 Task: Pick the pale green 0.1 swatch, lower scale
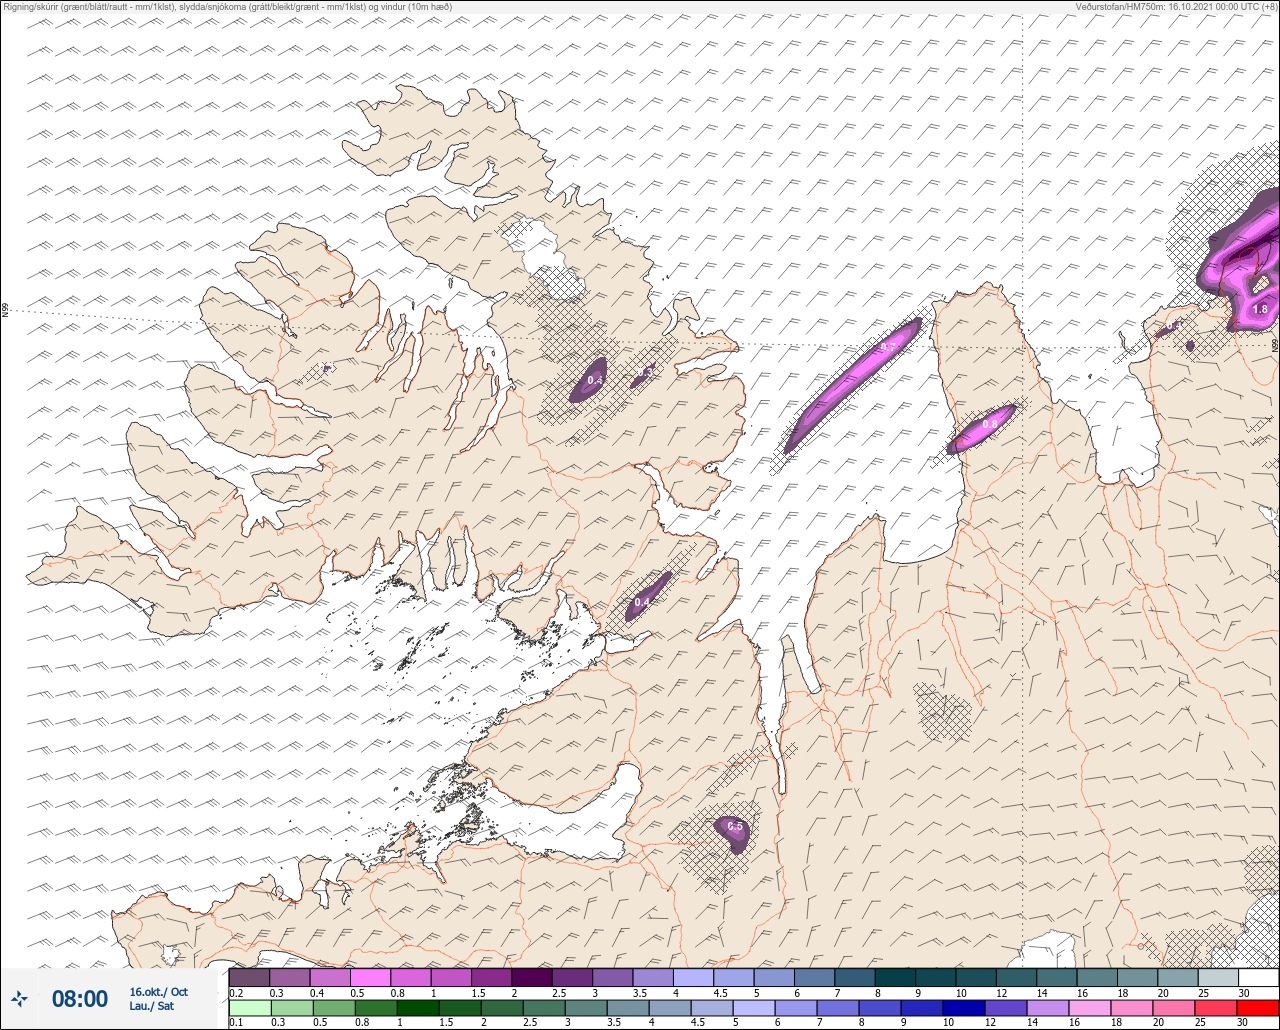pyautogui.click(x=249, y=1007)
